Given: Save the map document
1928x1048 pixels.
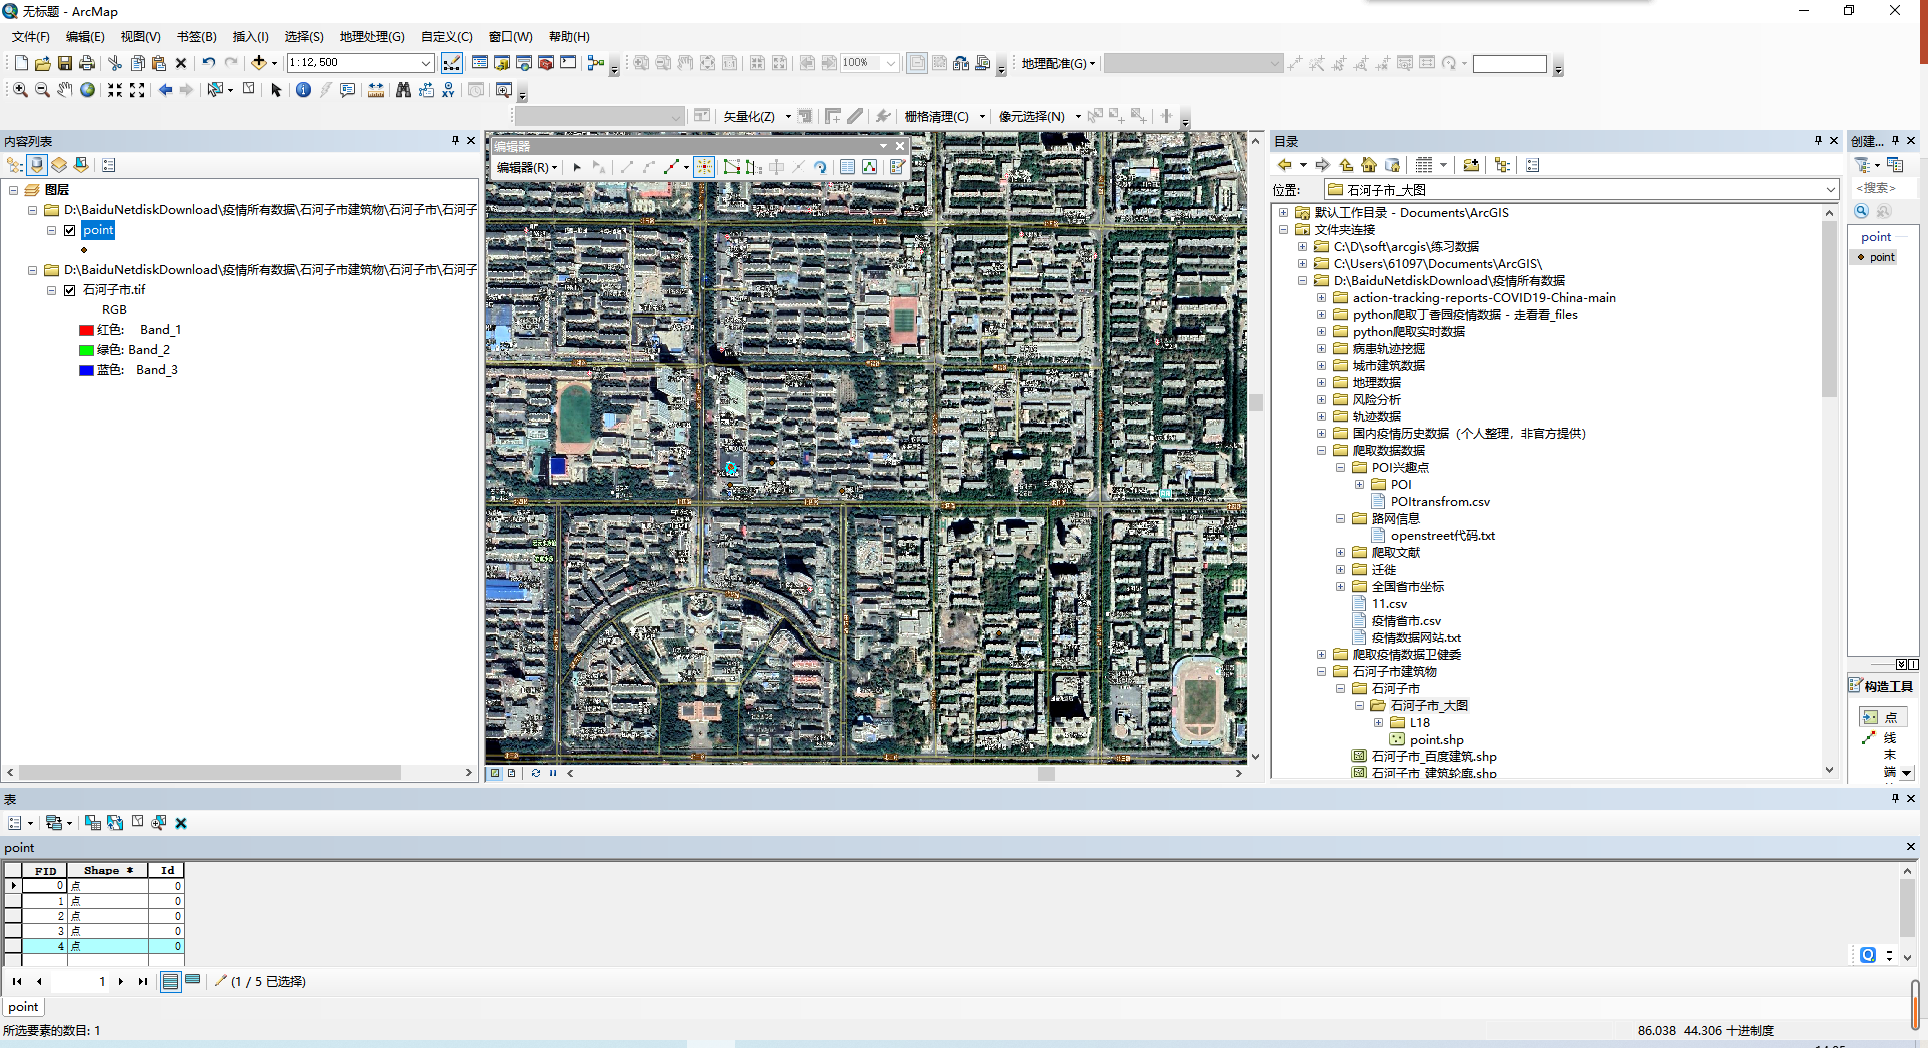Looking at the screenshot, I should coord(65,63).
